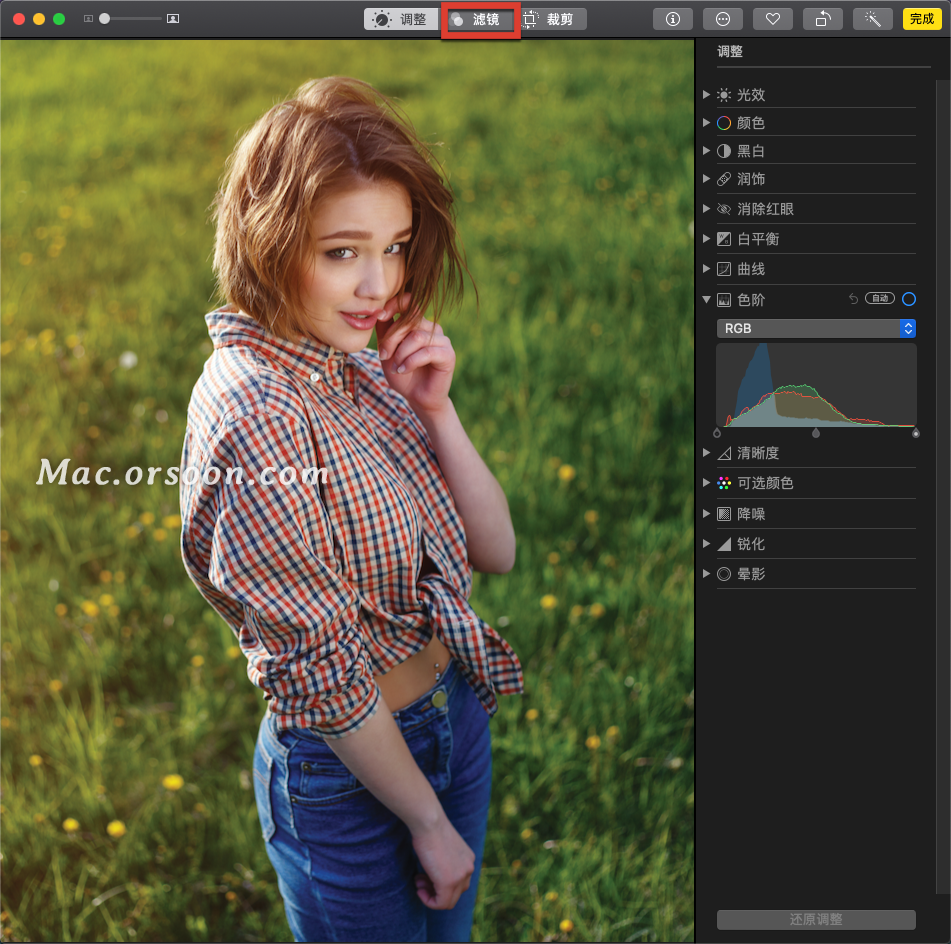Expand the 白平衡 section
Screen dimensions: 951x944
pyautogui.click(x=706, y=238)
